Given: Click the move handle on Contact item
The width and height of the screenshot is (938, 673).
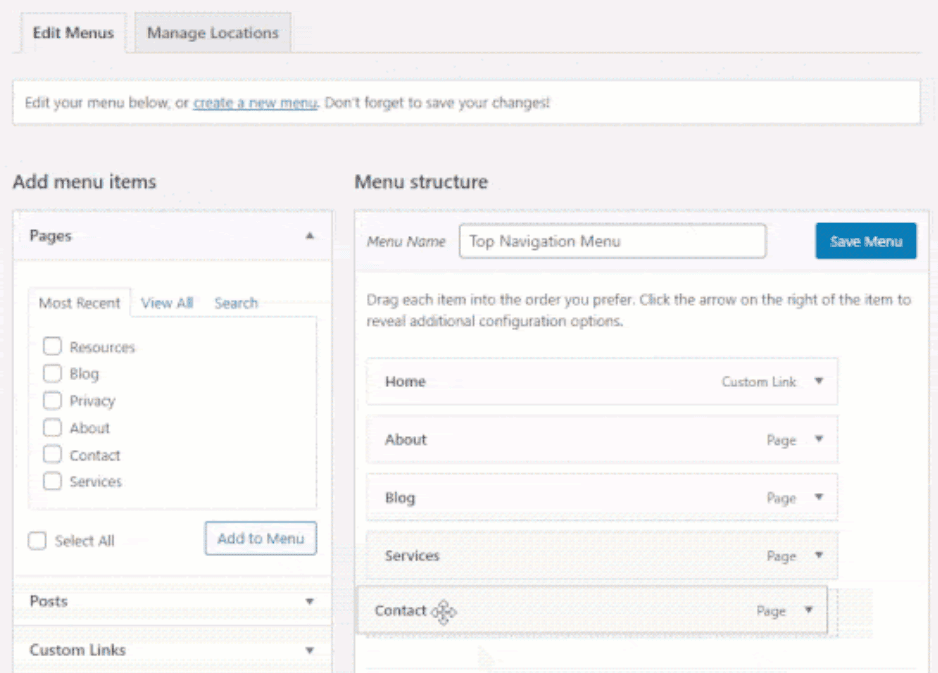Looking at the screenshot, I should point(443,611).
